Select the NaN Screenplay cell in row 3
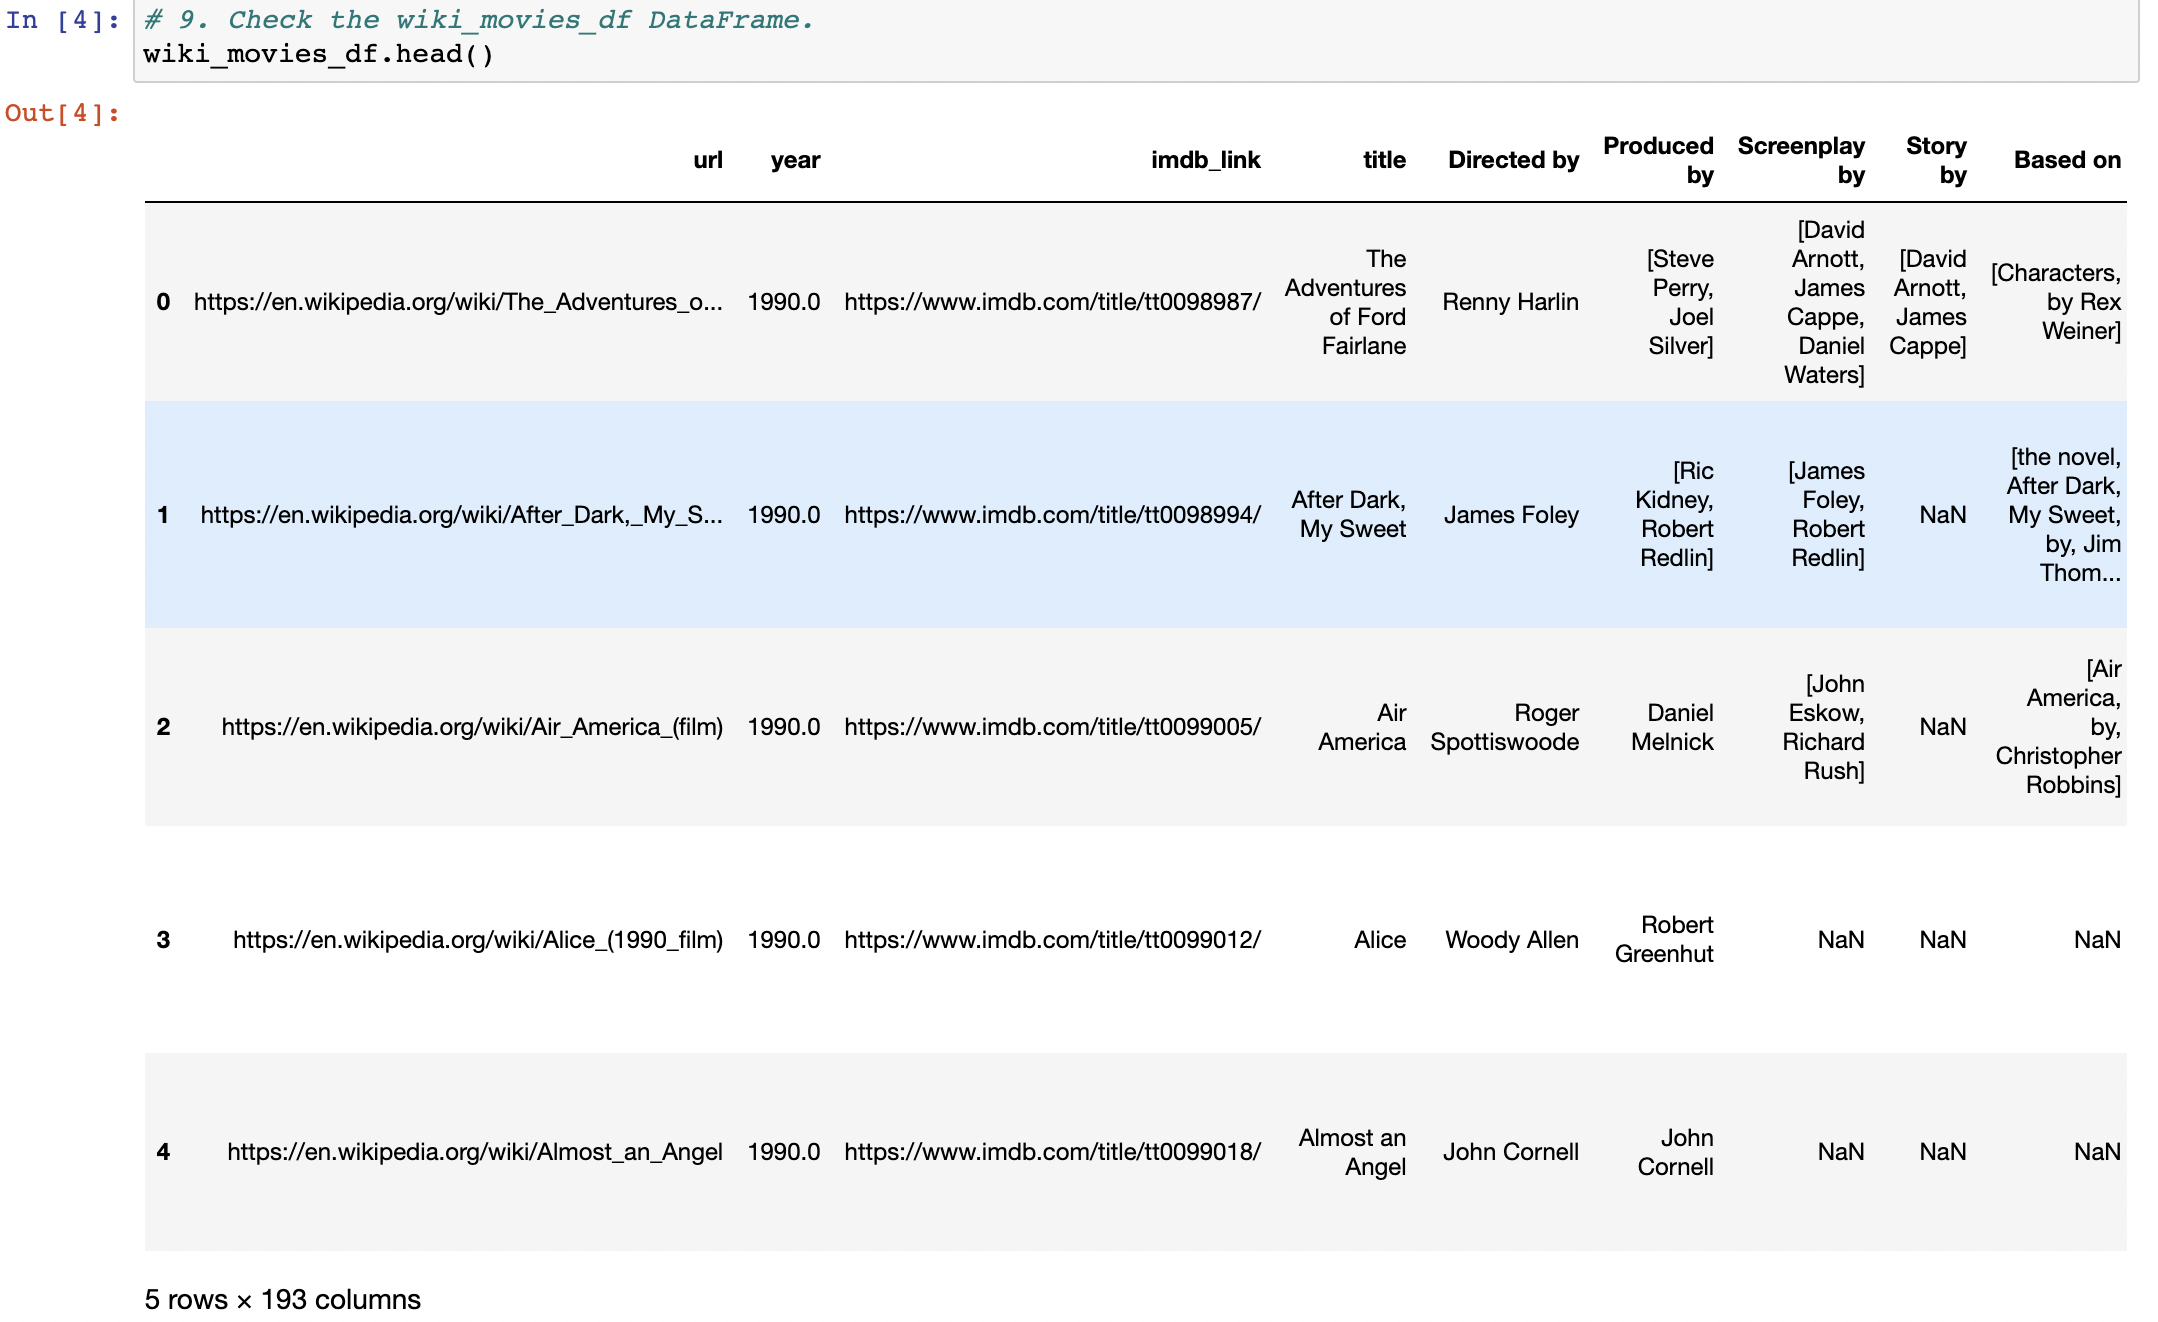Image resolution: width=2158 pixels, height=1322 pixels. coord(1842,939)
